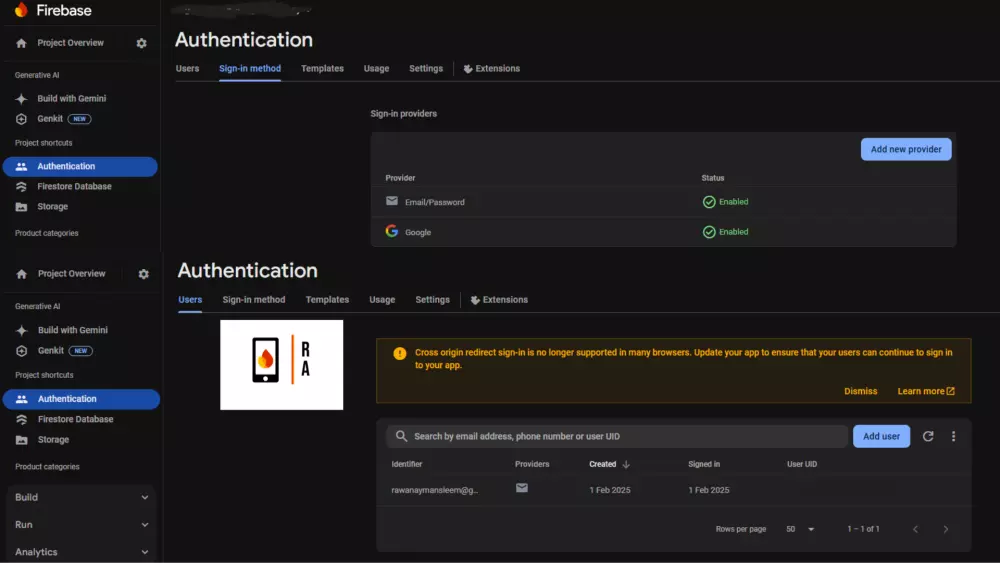This screenshot has height=563, width=1000.
Task: Click the envelope icon of Email/Password provider
Action: [392, 201]
